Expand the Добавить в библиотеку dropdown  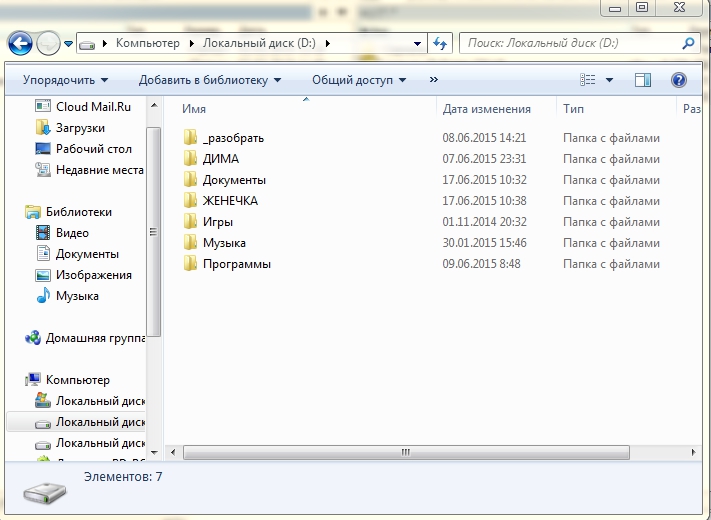[210, 79]
